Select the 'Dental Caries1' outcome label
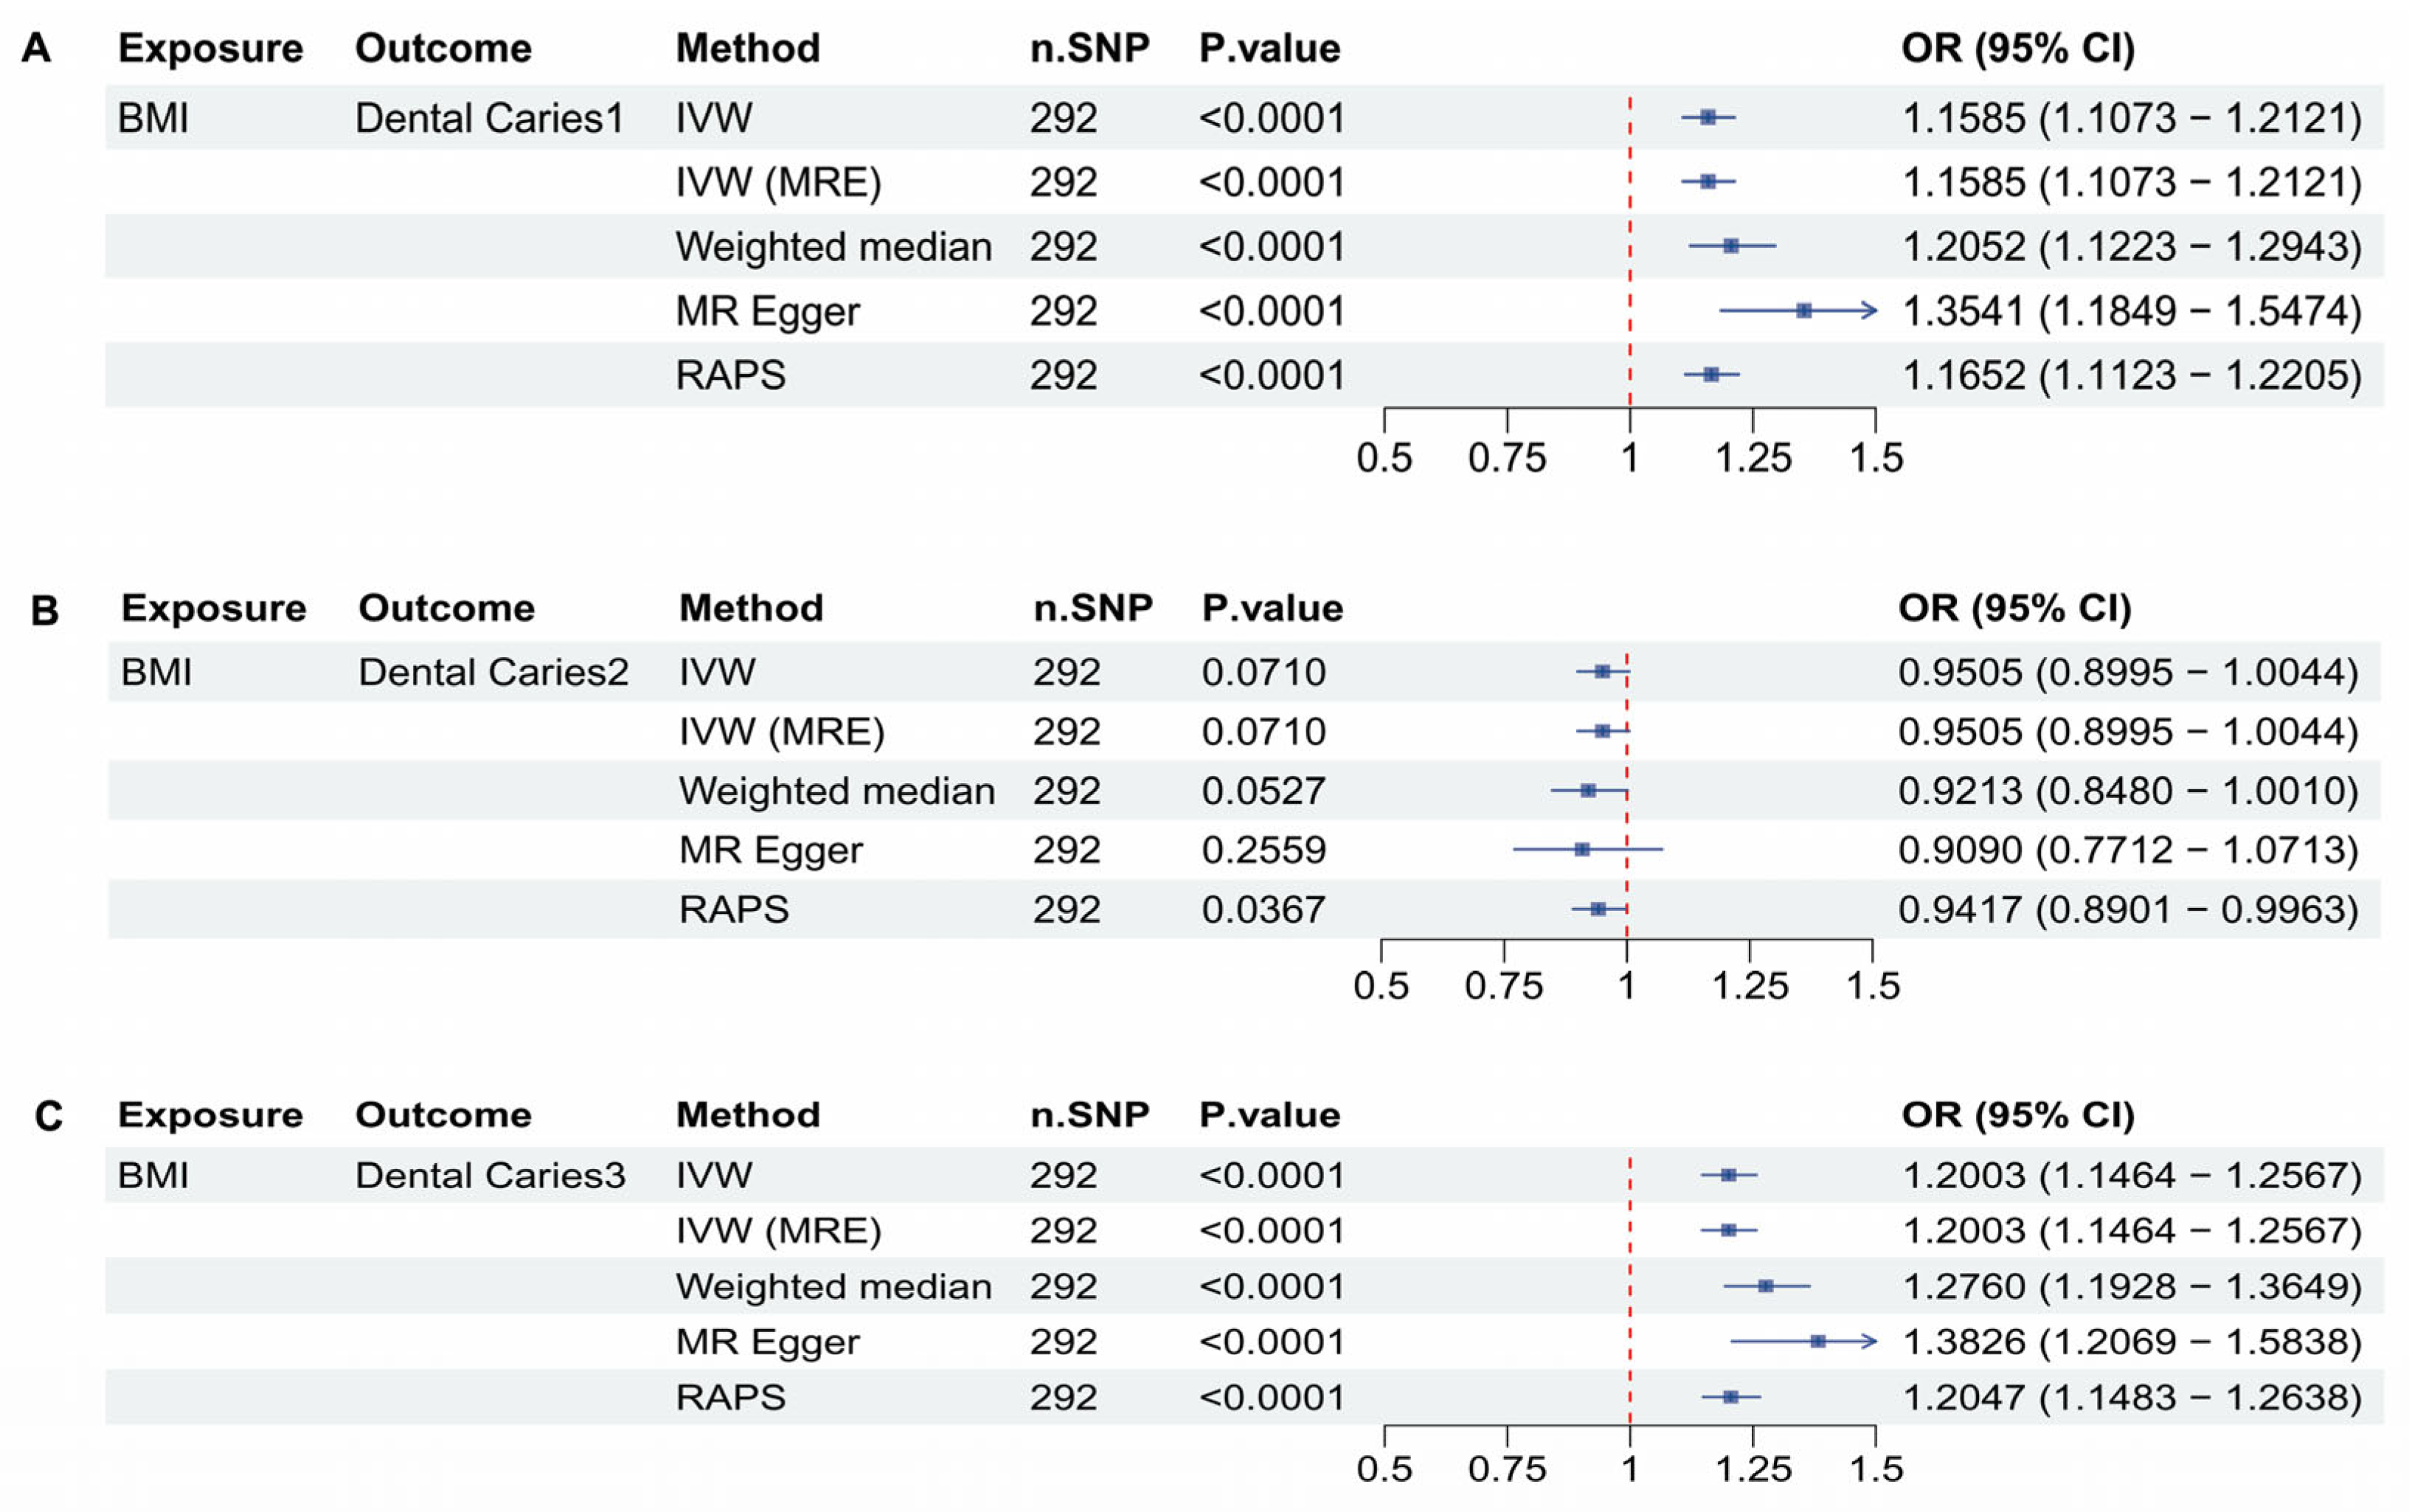Viewport: 2409px width, 1512px height. pyautogui.click(x=489, y=118)
